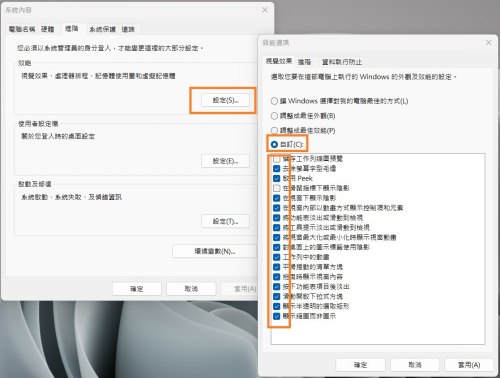Switch to the 資料執行防止 tab
501x378 pixels.
[342, 62]
